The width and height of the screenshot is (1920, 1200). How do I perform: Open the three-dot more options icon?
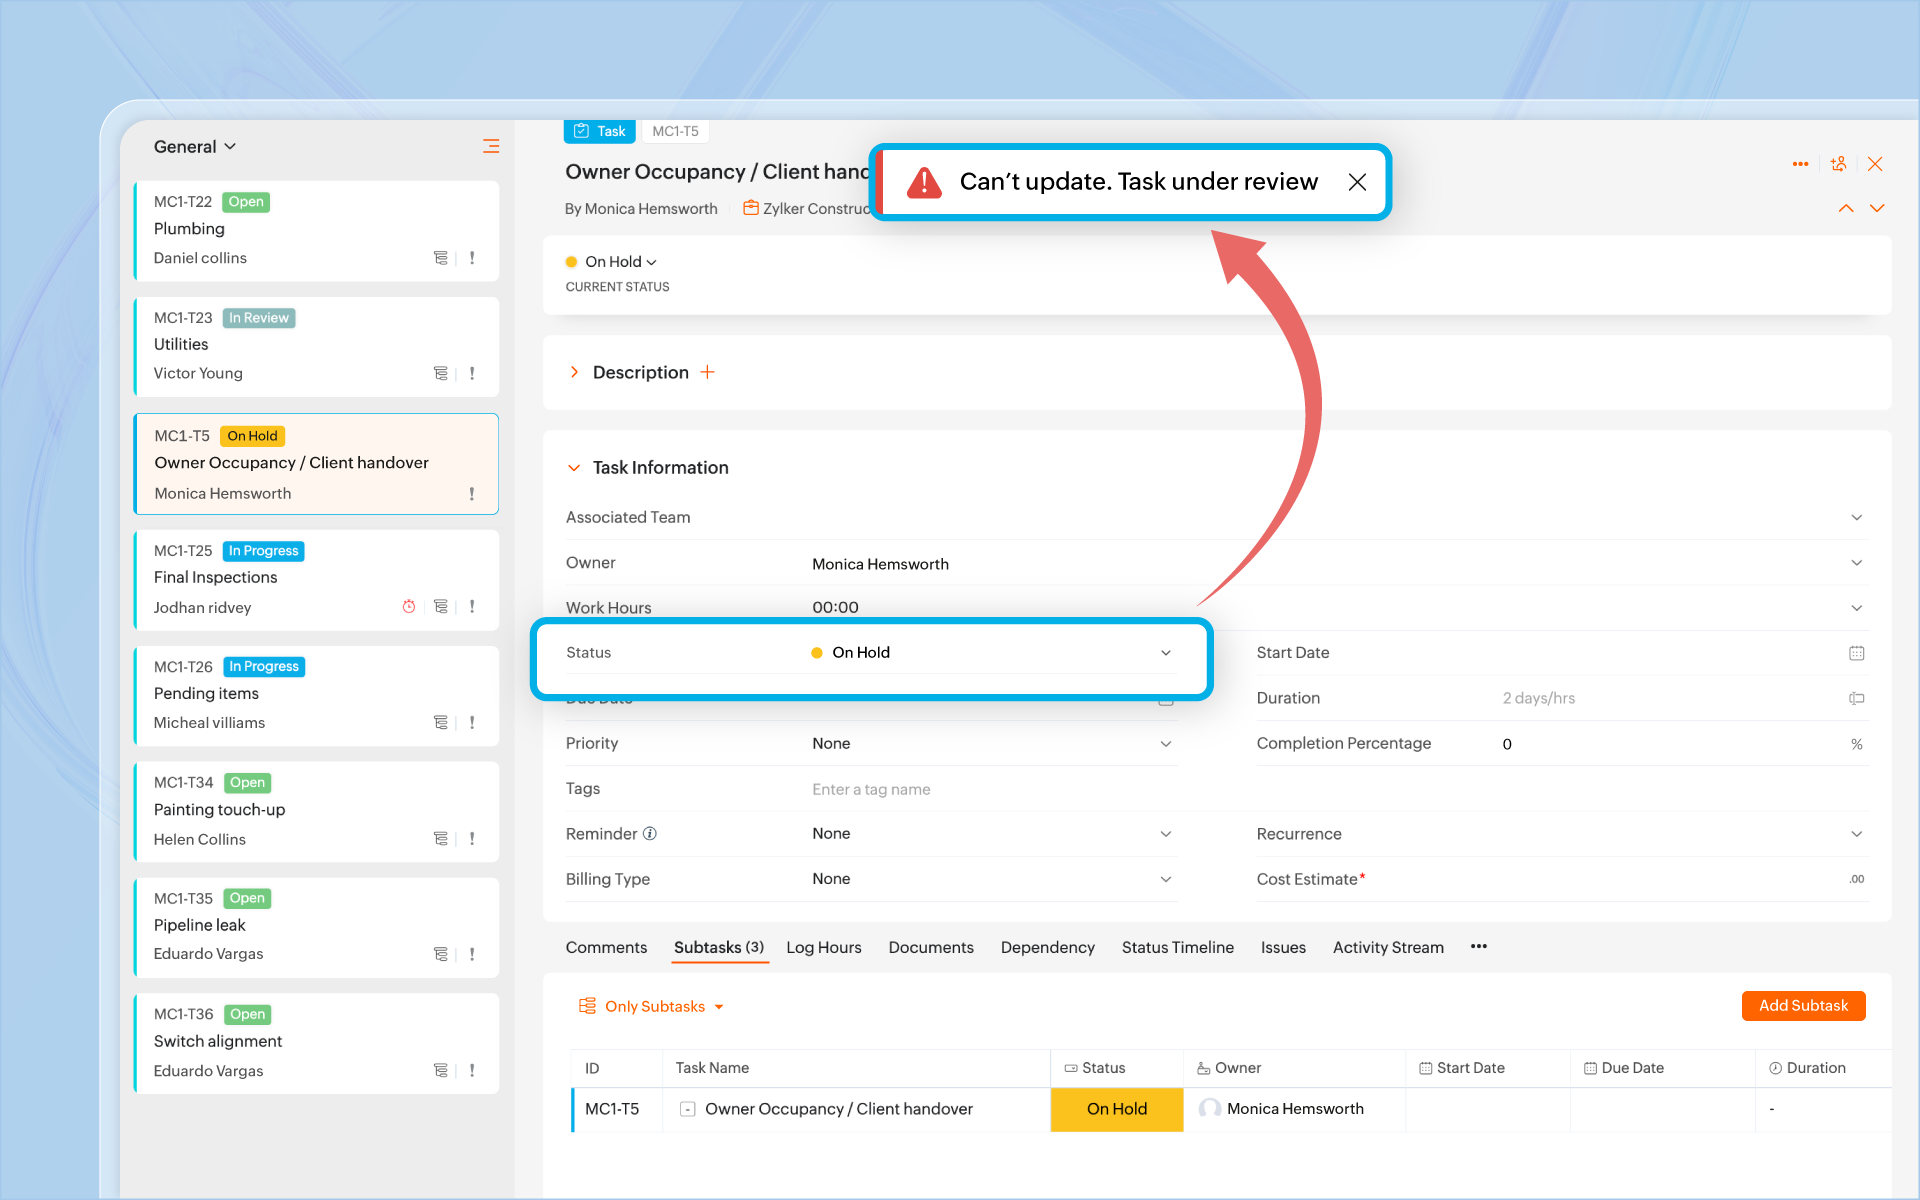point(1800,164)
